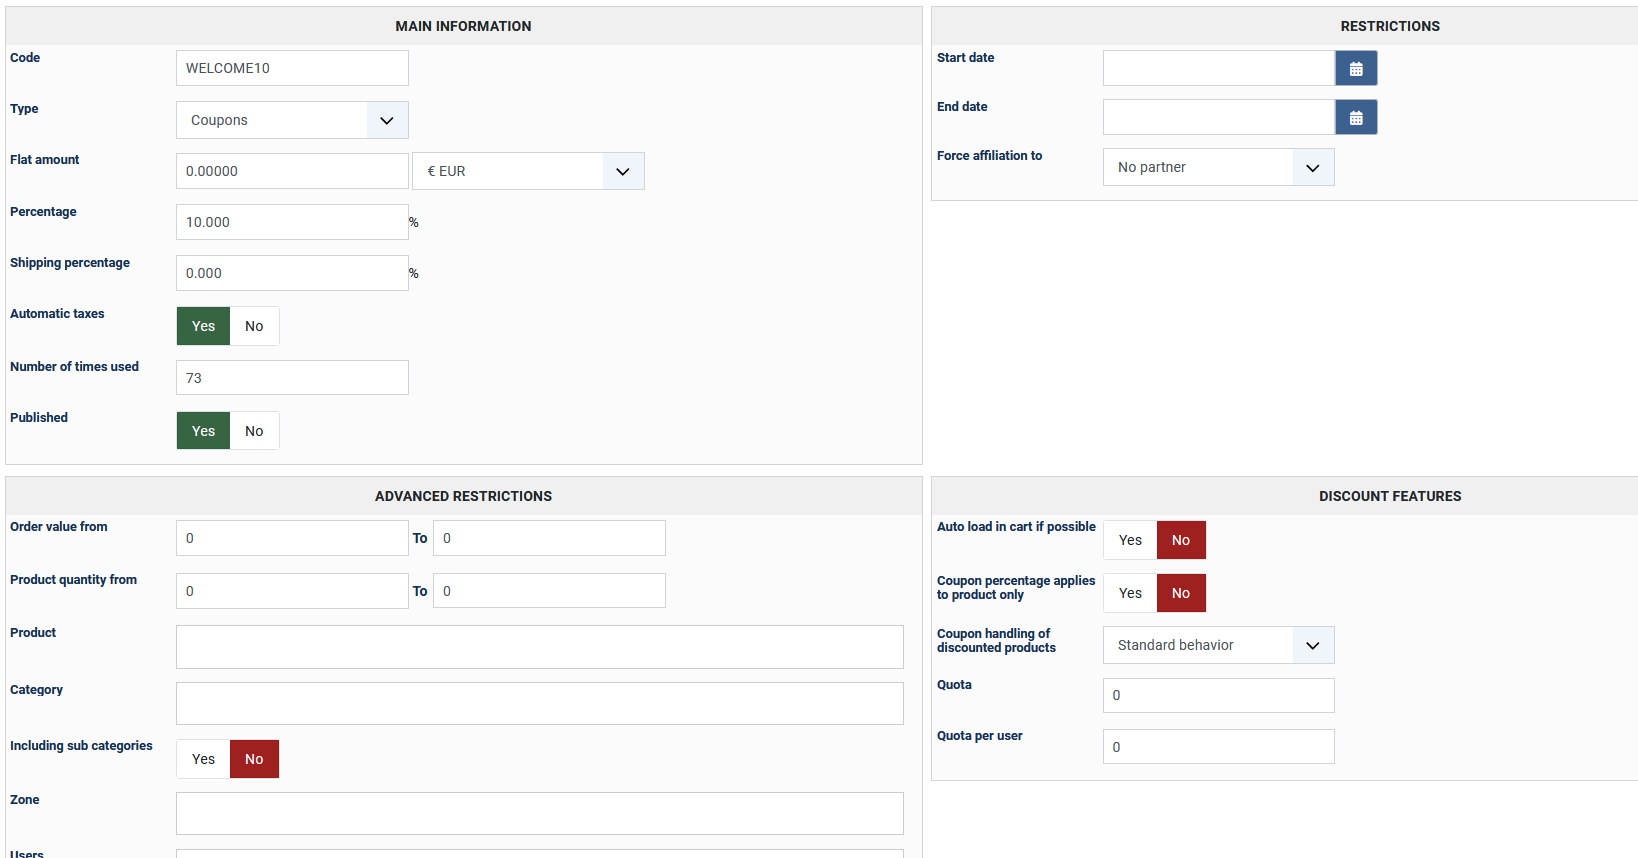Click the Category restriction input box
The height and width of the screenshot is (858, 1638).
click(x=540, y=703)
